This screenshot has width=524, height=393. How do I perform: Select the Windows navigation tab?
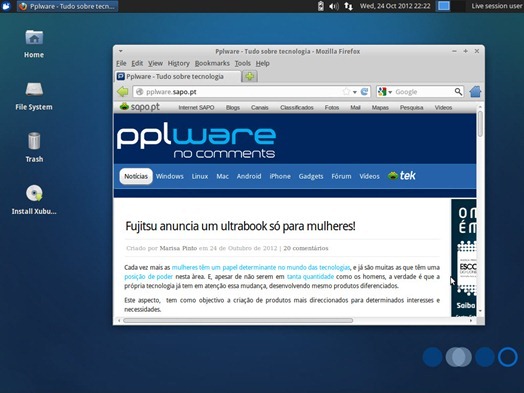tap(170, 176)
